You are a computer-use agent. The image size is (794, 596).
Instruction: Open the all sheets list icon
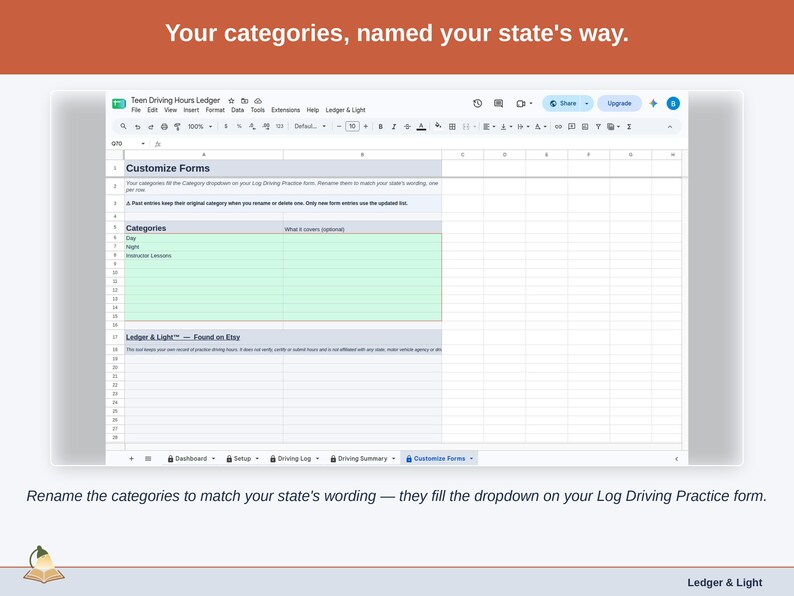pyautogui.click(x=148, y=458)
